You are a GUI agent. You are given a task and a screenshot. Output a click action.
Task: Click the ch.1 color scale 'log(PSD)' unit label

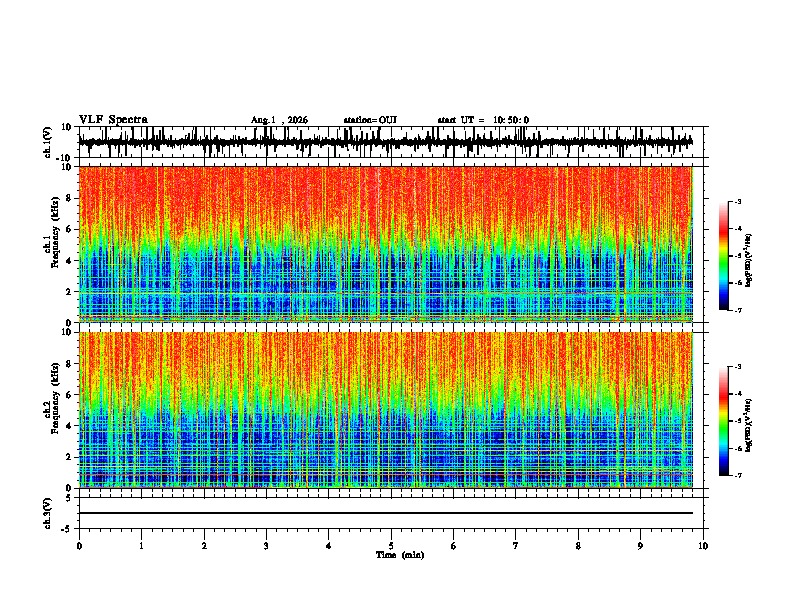[749, 261]
